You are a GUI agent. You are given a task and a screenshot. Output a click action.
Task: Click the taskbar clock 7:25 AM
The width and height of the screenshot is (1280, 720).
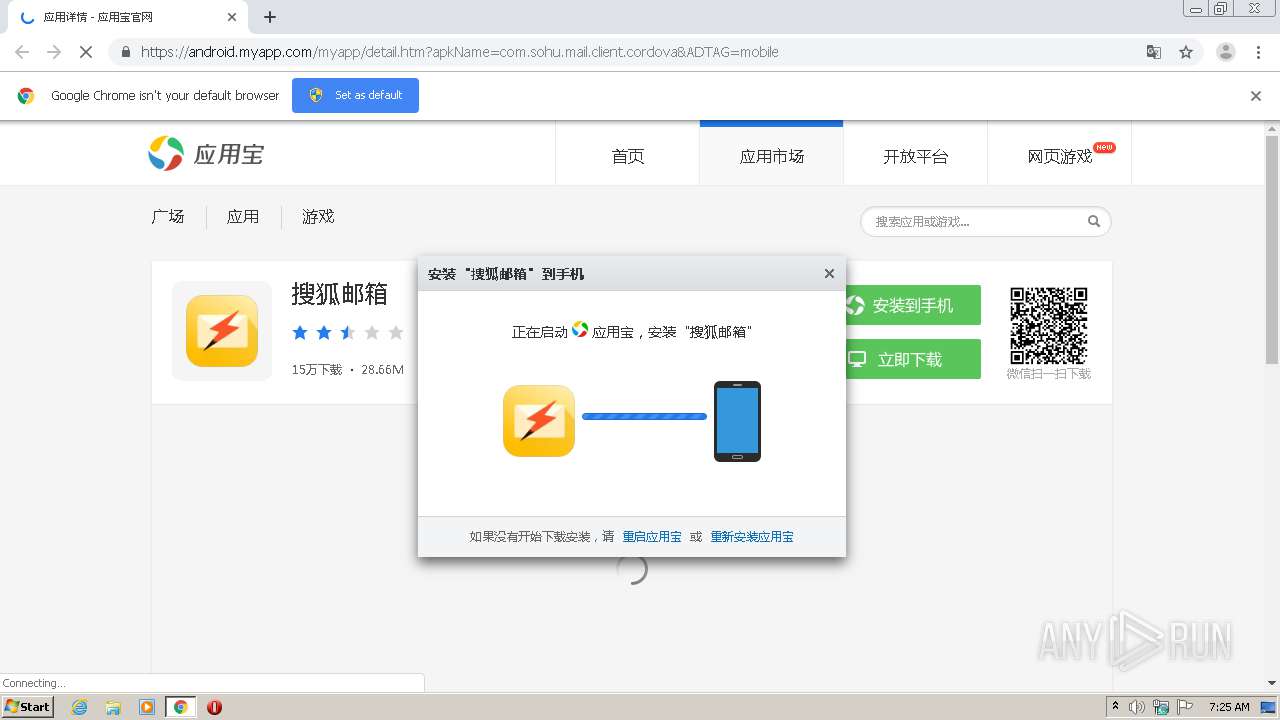[1229, 707]
